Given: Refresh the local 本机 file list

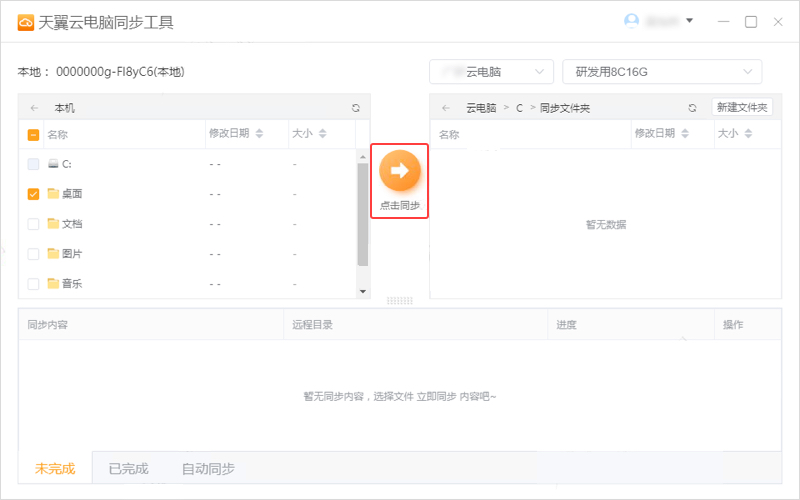Looking at the screenshot, I should coord(356,108).
